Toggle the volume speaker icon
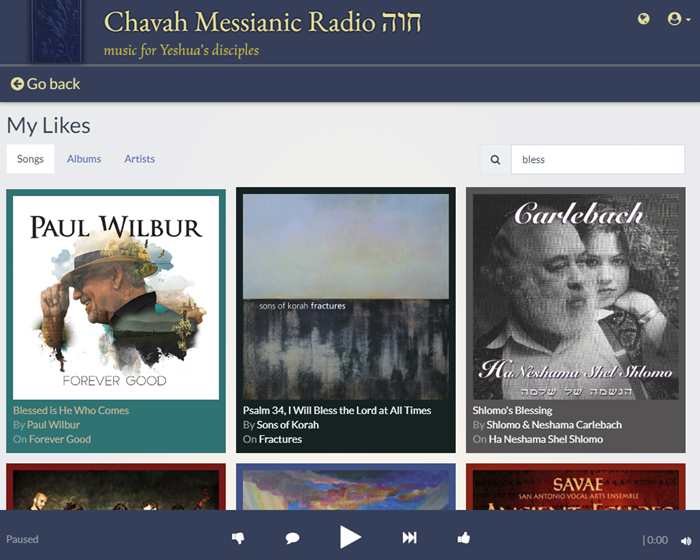700x560 pixels. (686, 541)
